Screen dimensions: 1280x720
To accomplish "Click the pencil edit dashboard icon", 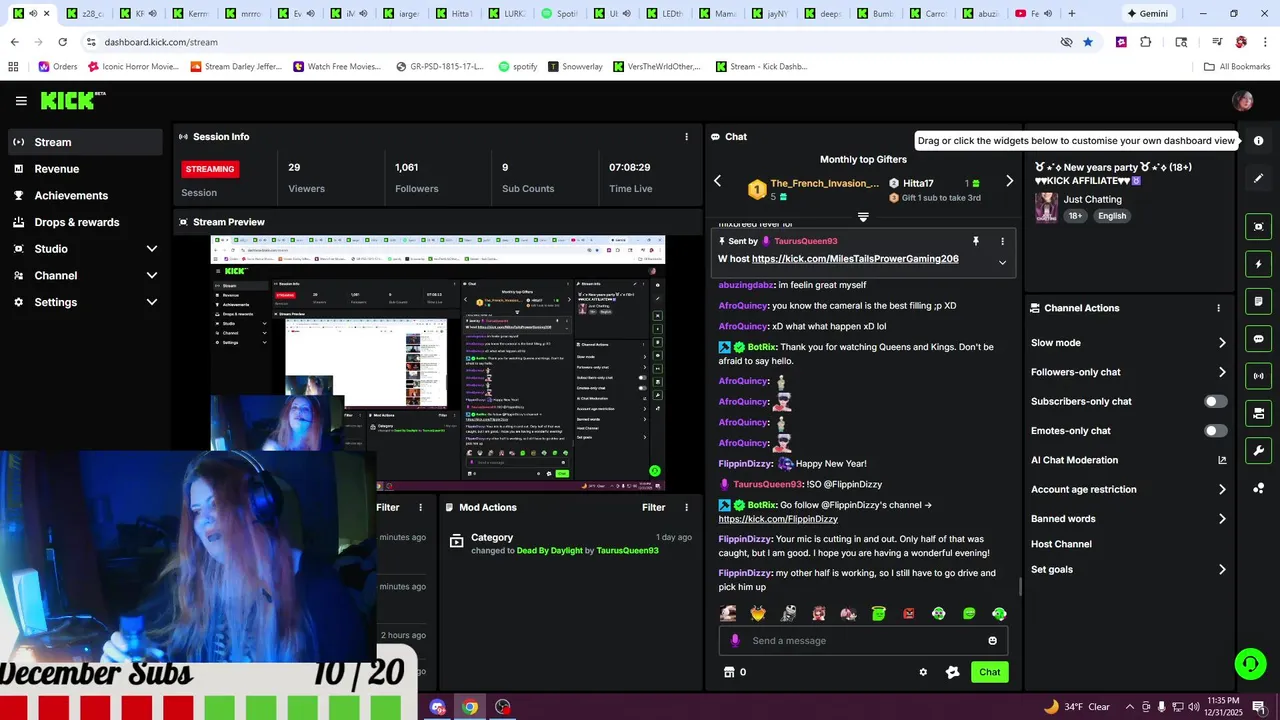I will (1258, 178).
